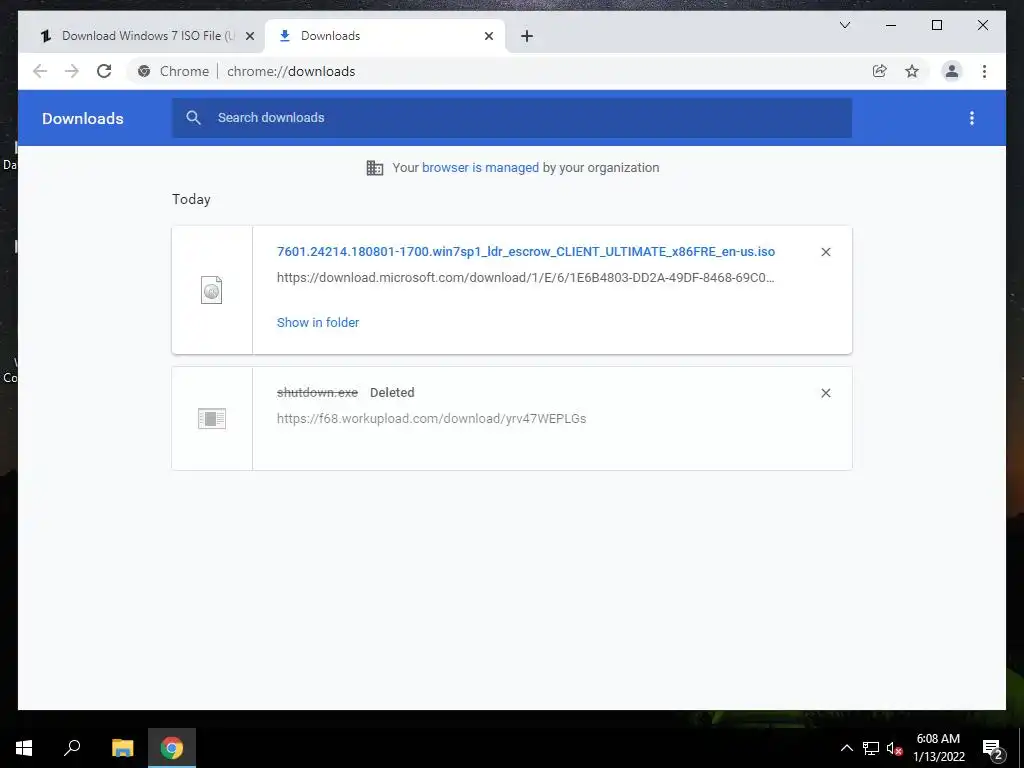The height and width of the screenshot is (768, 1024).
Task: Share this page using the share icon
Action: (x=880, y=71)
